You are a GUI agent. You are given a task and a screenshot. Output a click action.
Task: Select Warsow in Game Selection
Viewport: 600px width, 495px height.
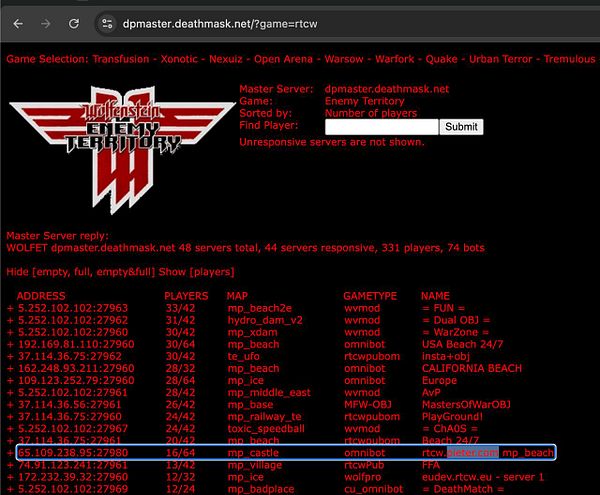(x=344, y=59)
